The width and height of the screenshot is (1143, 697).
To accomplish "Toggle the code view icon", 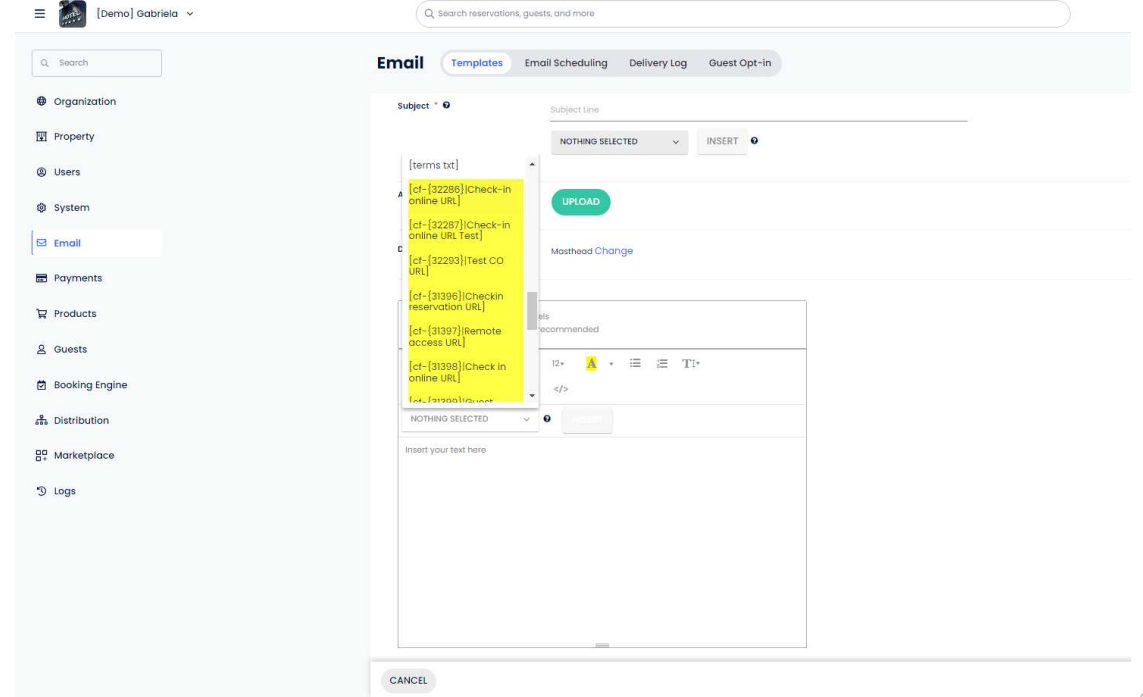I will (561, 389).
